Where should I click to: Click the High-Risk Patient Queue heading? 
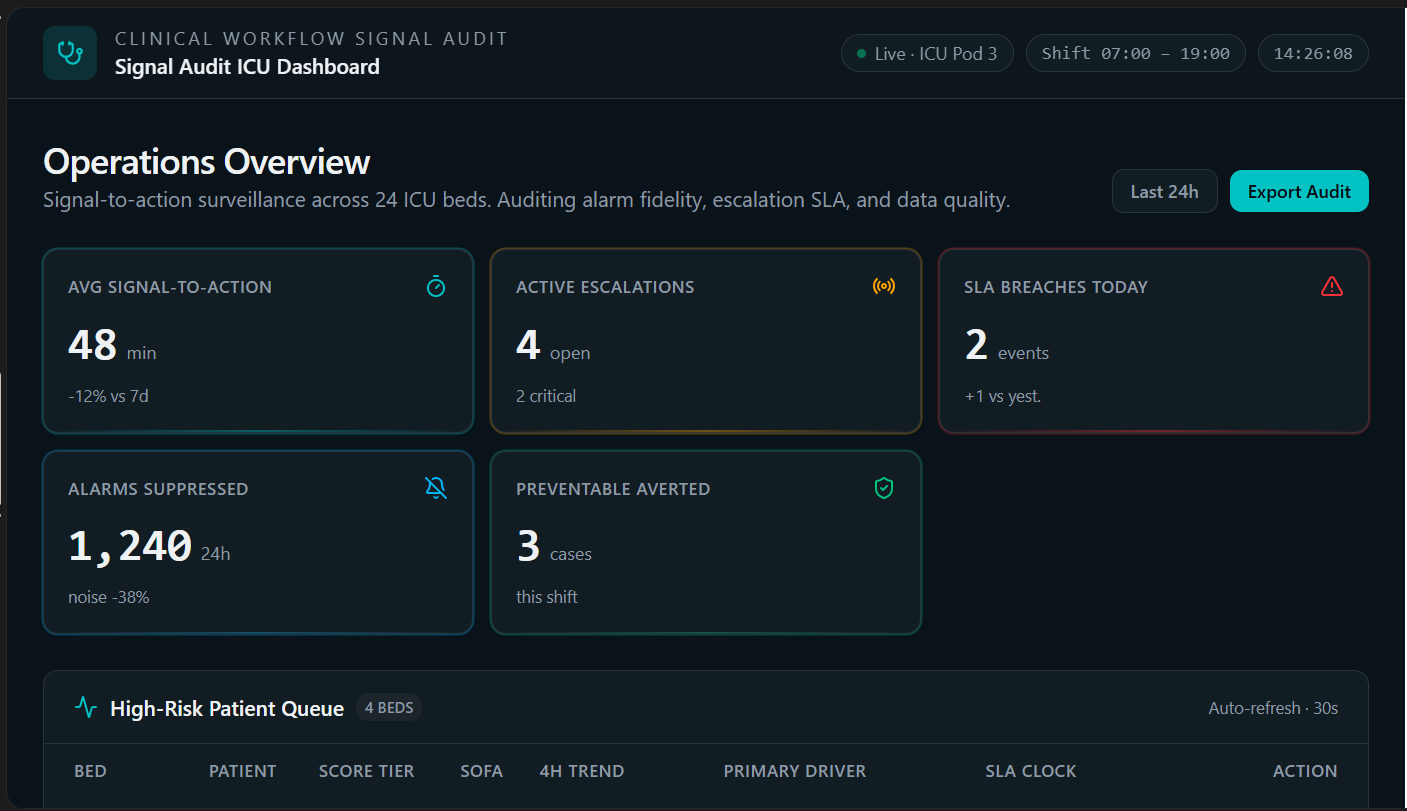[x=227, y=709]
